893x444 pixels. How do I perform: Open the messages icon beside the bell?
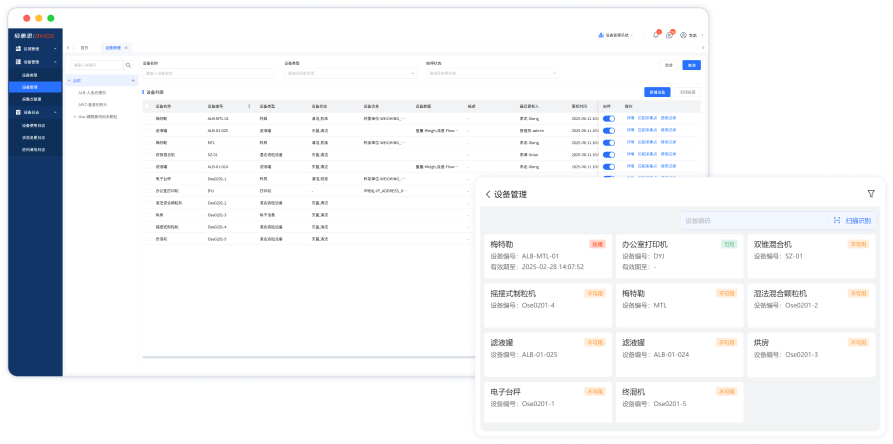(669, 35)
